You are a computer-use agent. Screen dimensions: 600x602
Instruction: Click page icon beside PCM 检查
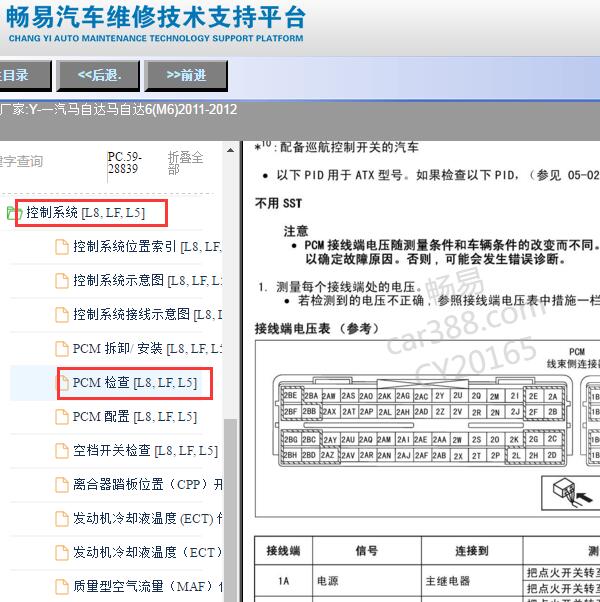pyautogui.click(x=62, y=383)
